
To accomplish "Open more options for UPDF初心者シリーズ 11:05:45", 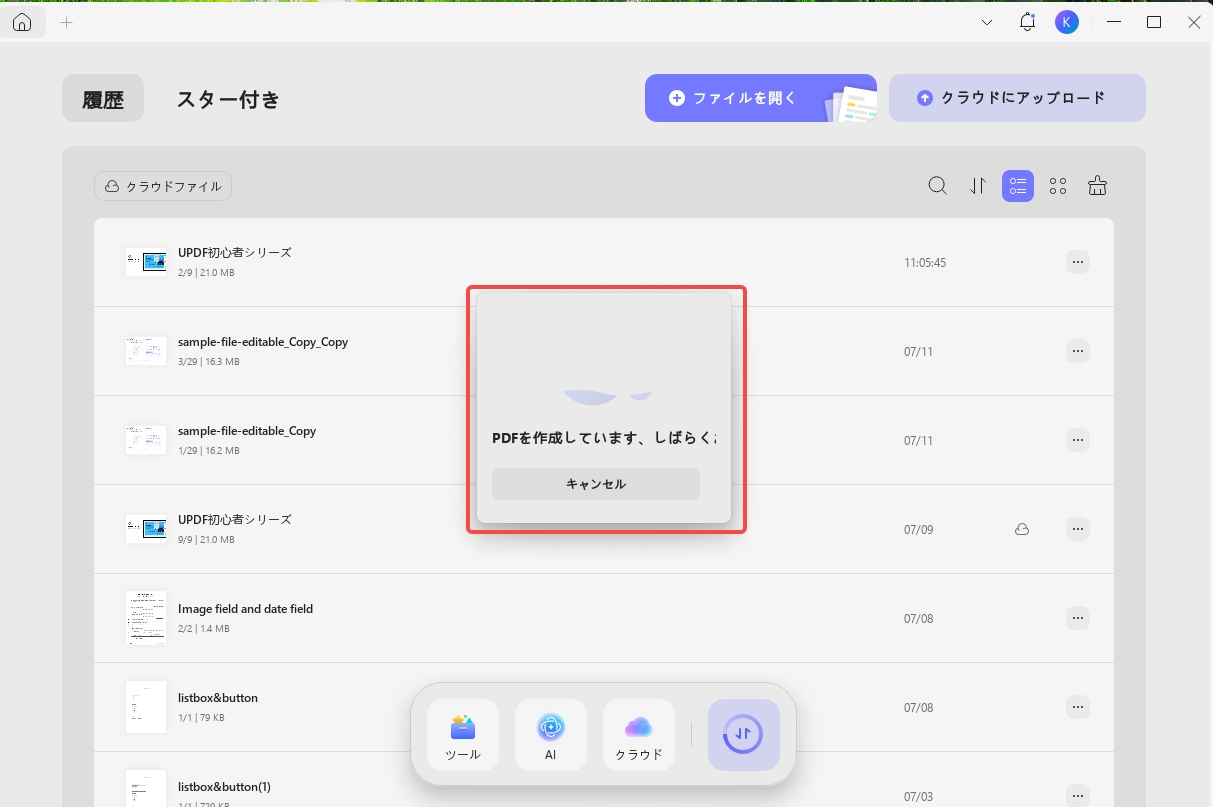I will [1077, 262].
